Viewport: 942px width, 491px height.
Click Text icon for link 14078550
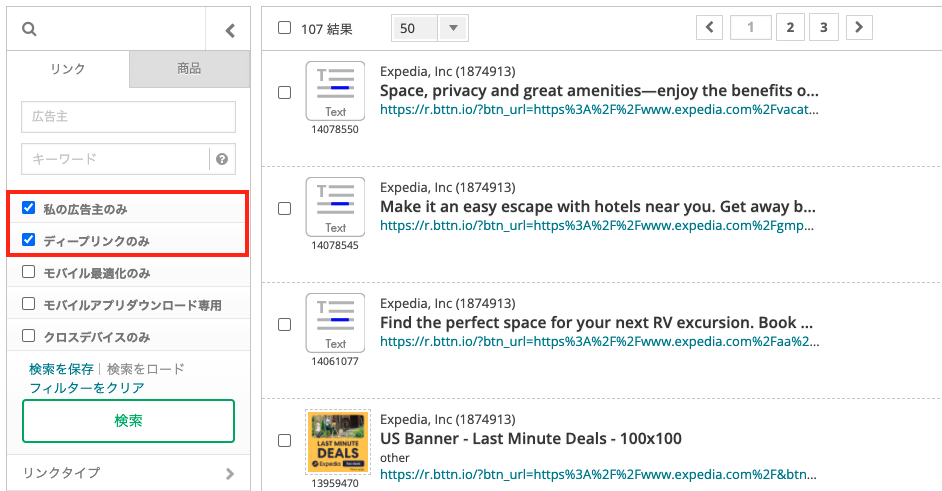(335, 91)
